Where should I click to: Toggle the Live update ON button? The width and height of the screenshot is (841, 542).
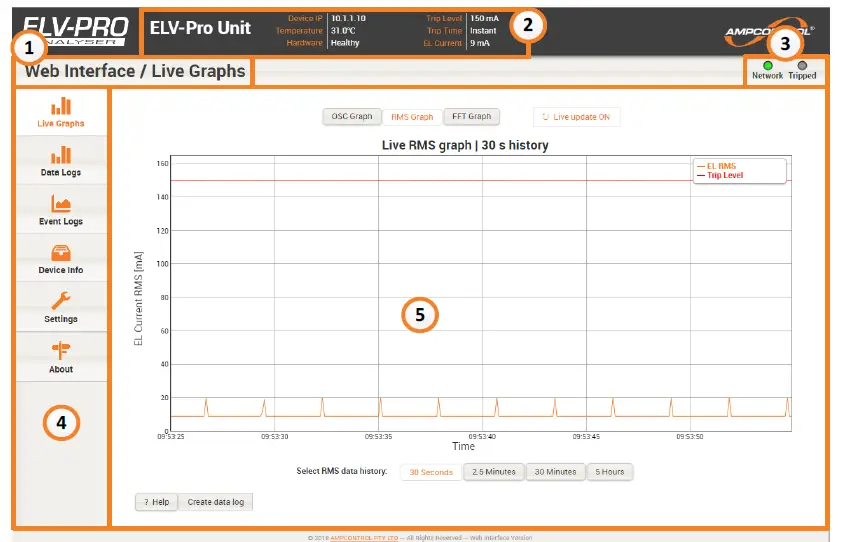coord(576,117)
